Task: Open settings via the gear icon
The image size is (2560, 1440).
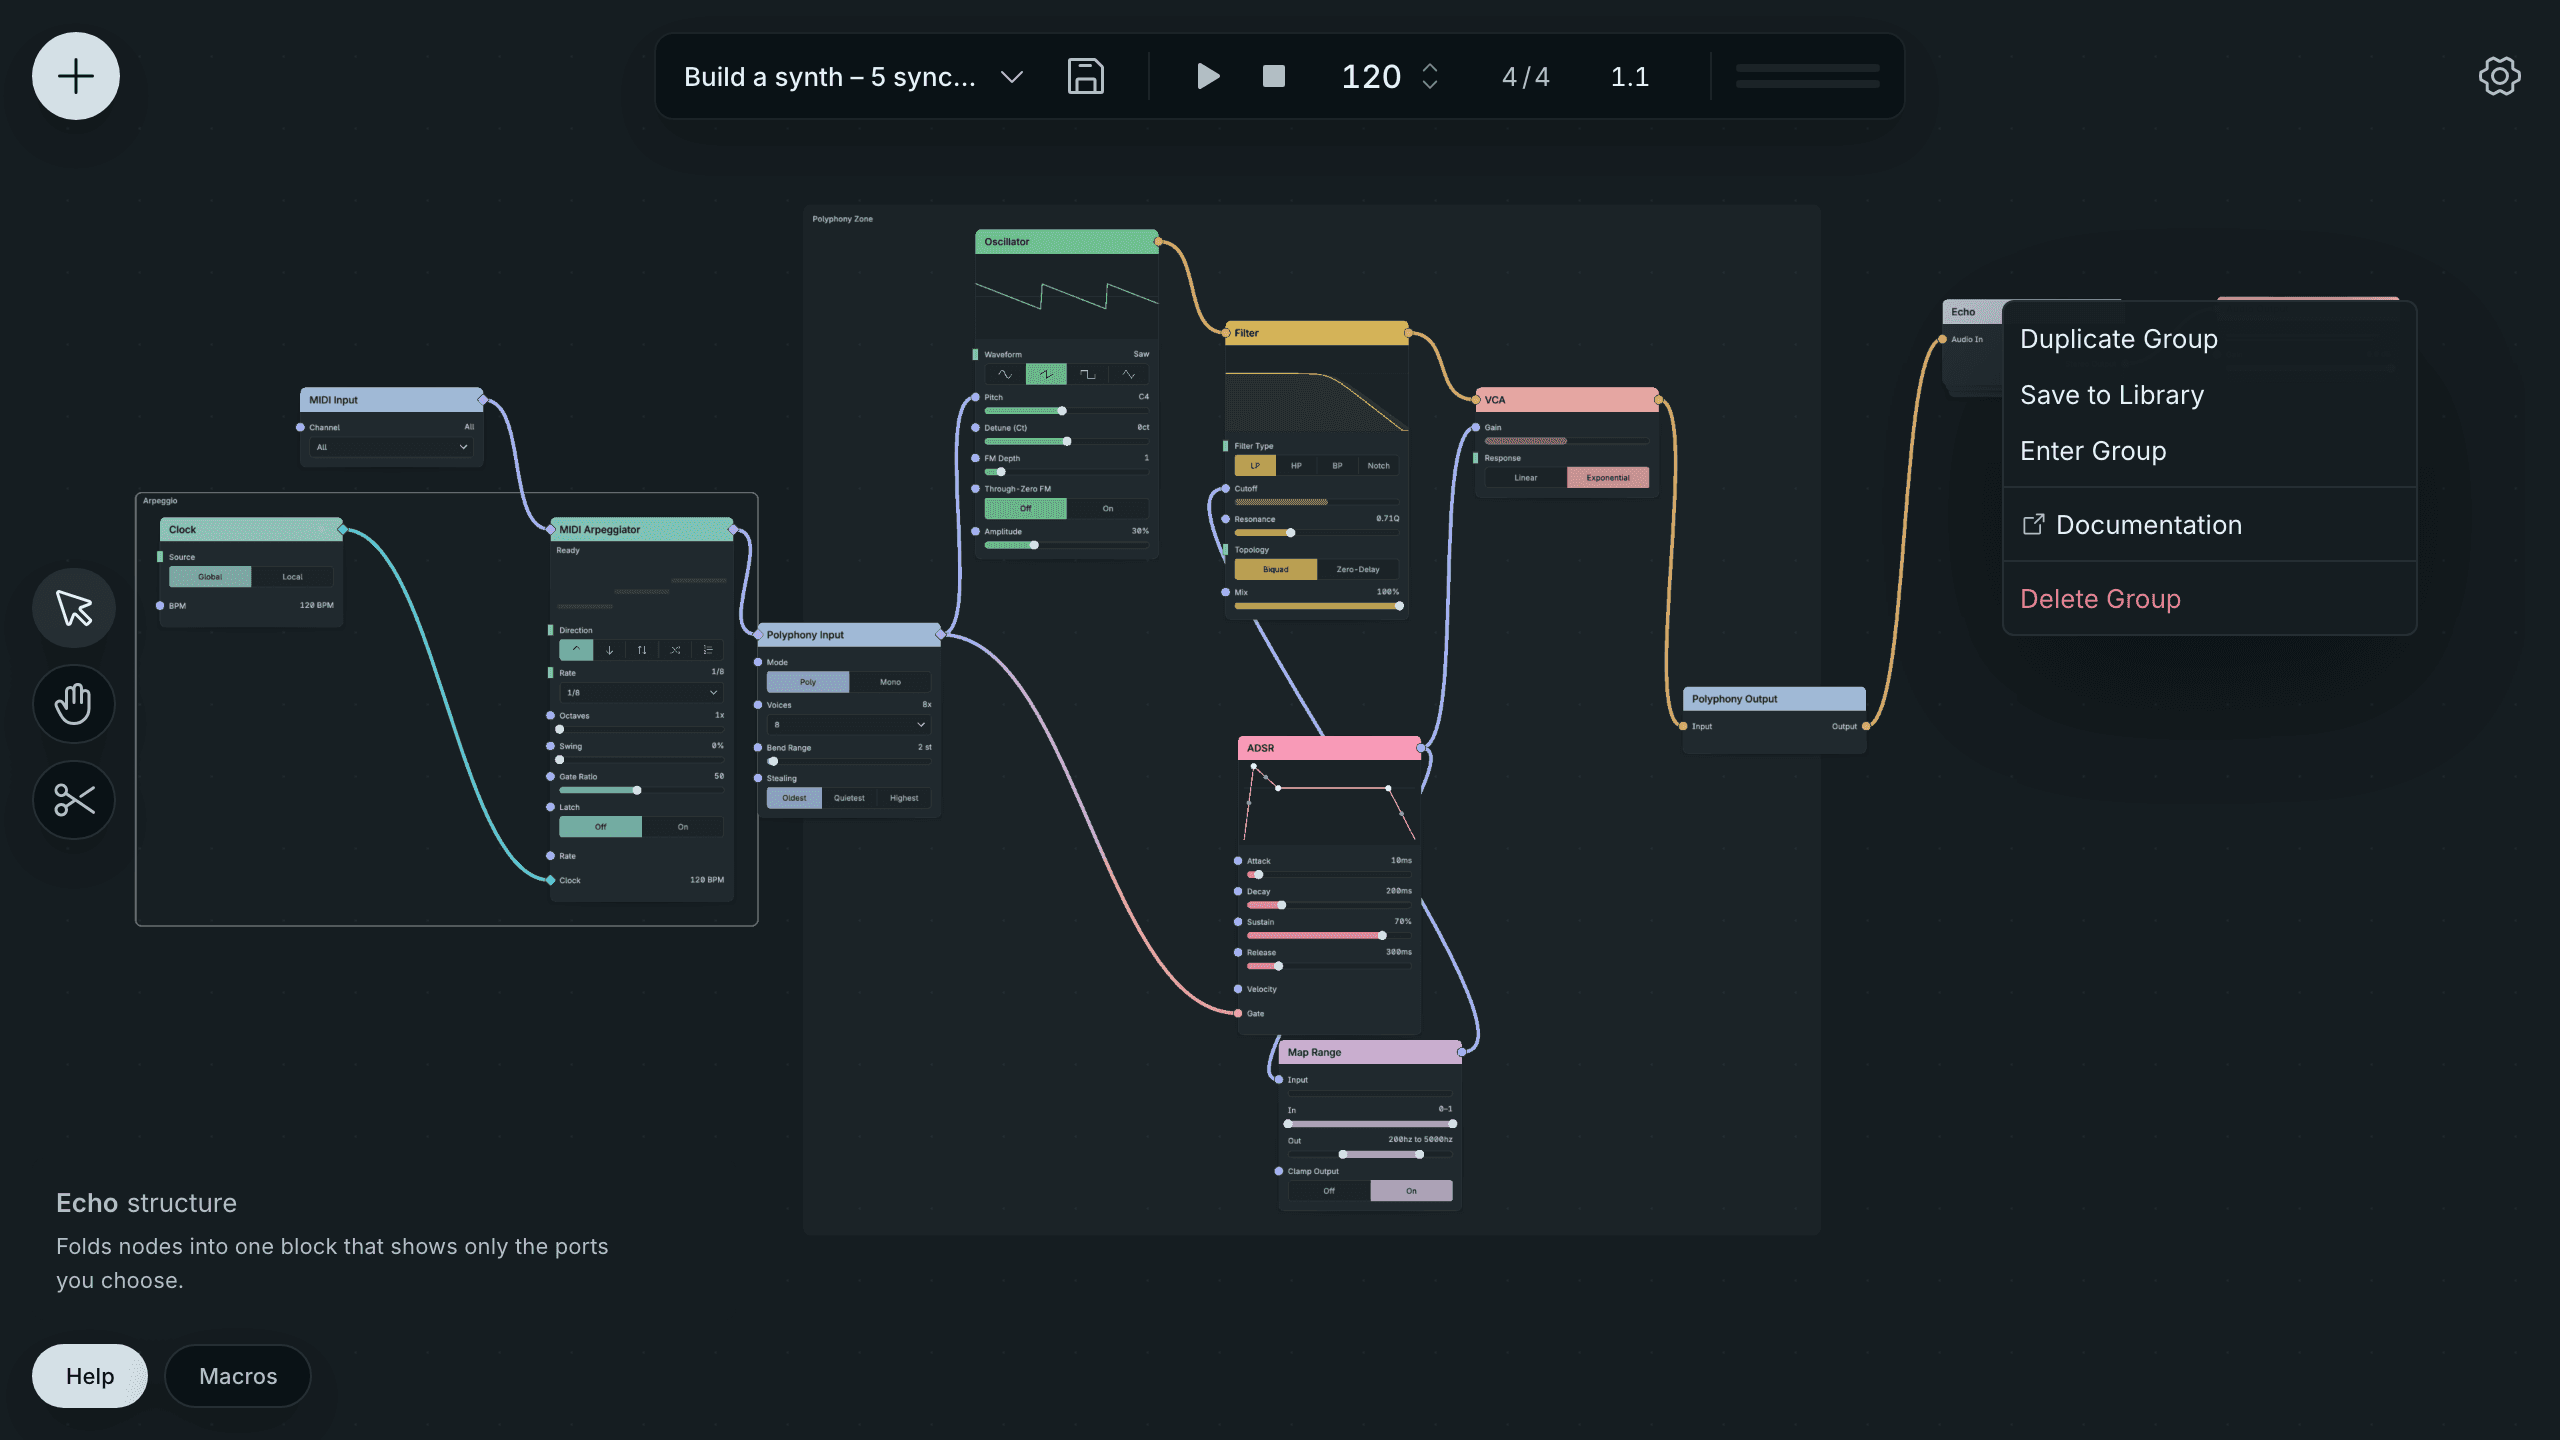Action: click(2499, 76)
